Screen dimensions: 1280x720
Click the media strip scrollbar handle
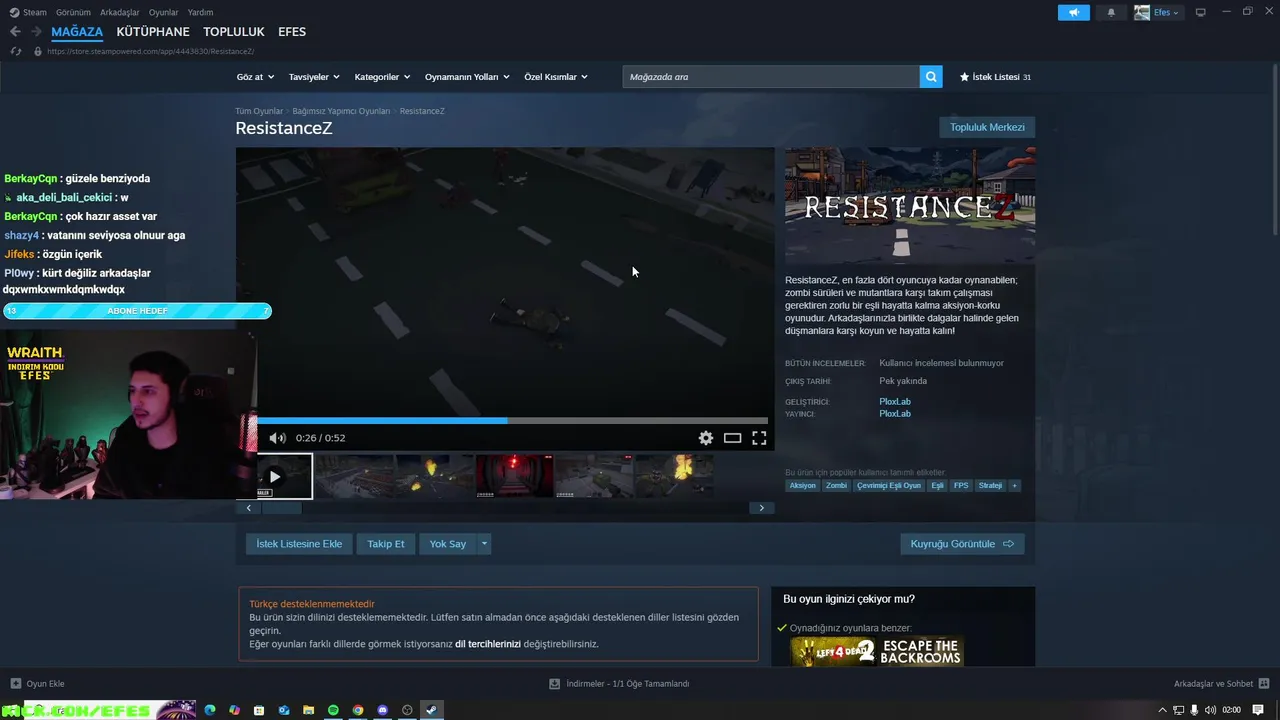[x=281, y=508]
